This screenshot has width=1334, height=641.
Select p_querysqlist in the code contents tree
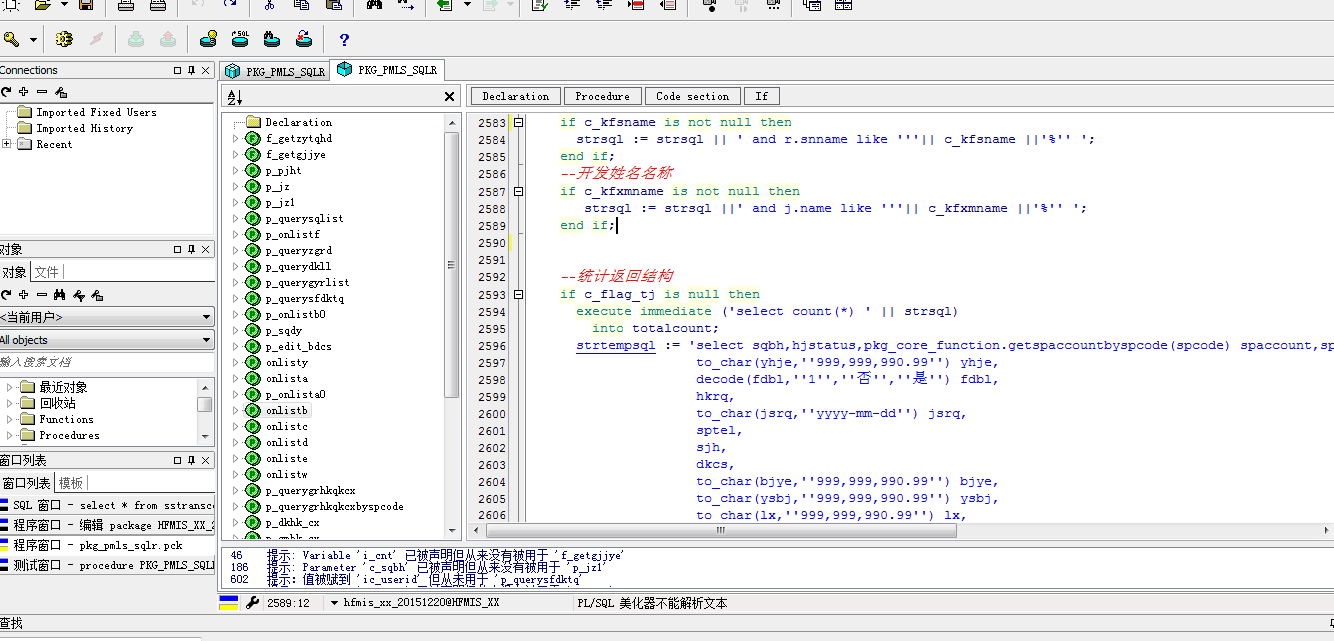304,218
